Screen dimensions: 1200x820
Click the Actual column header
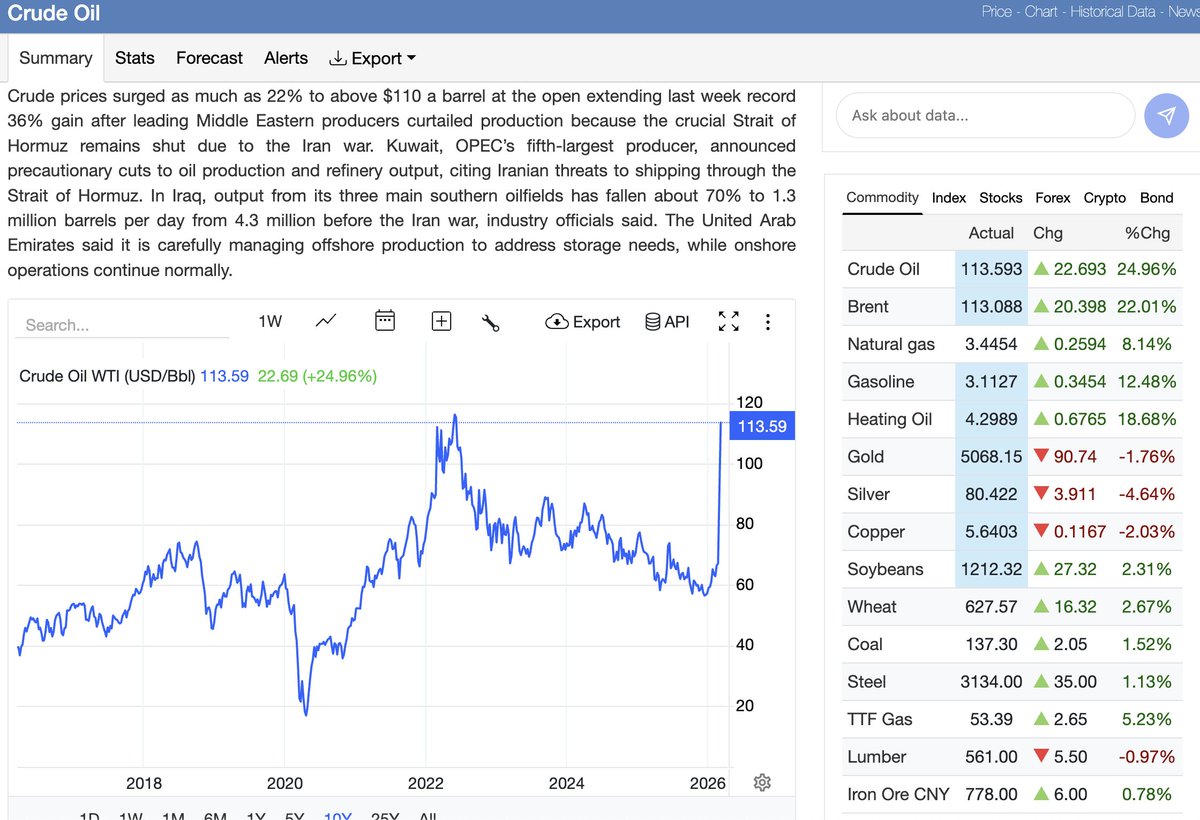pos(991,233)
